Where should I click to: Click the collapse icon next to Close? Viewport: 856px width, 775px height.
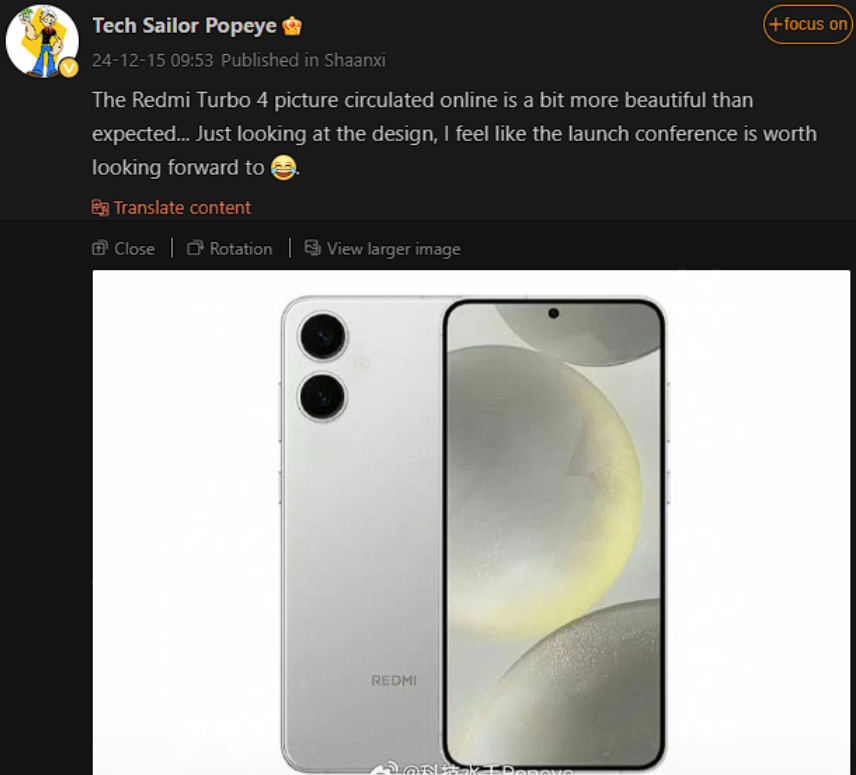100,248
